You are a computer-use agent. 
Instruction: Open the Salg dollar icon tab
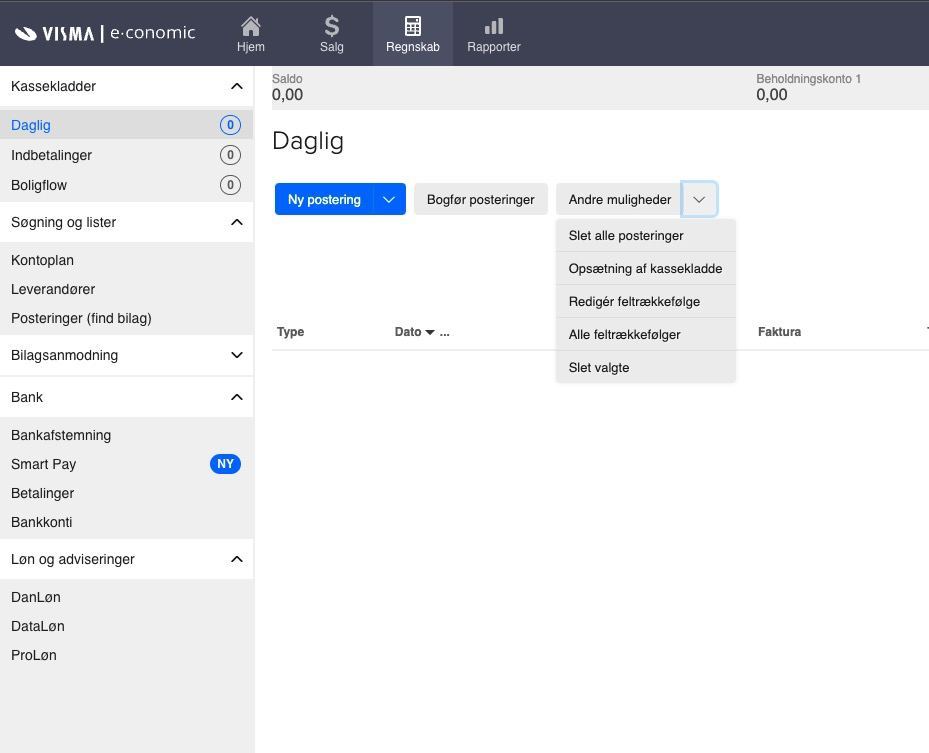pos(332,34)
